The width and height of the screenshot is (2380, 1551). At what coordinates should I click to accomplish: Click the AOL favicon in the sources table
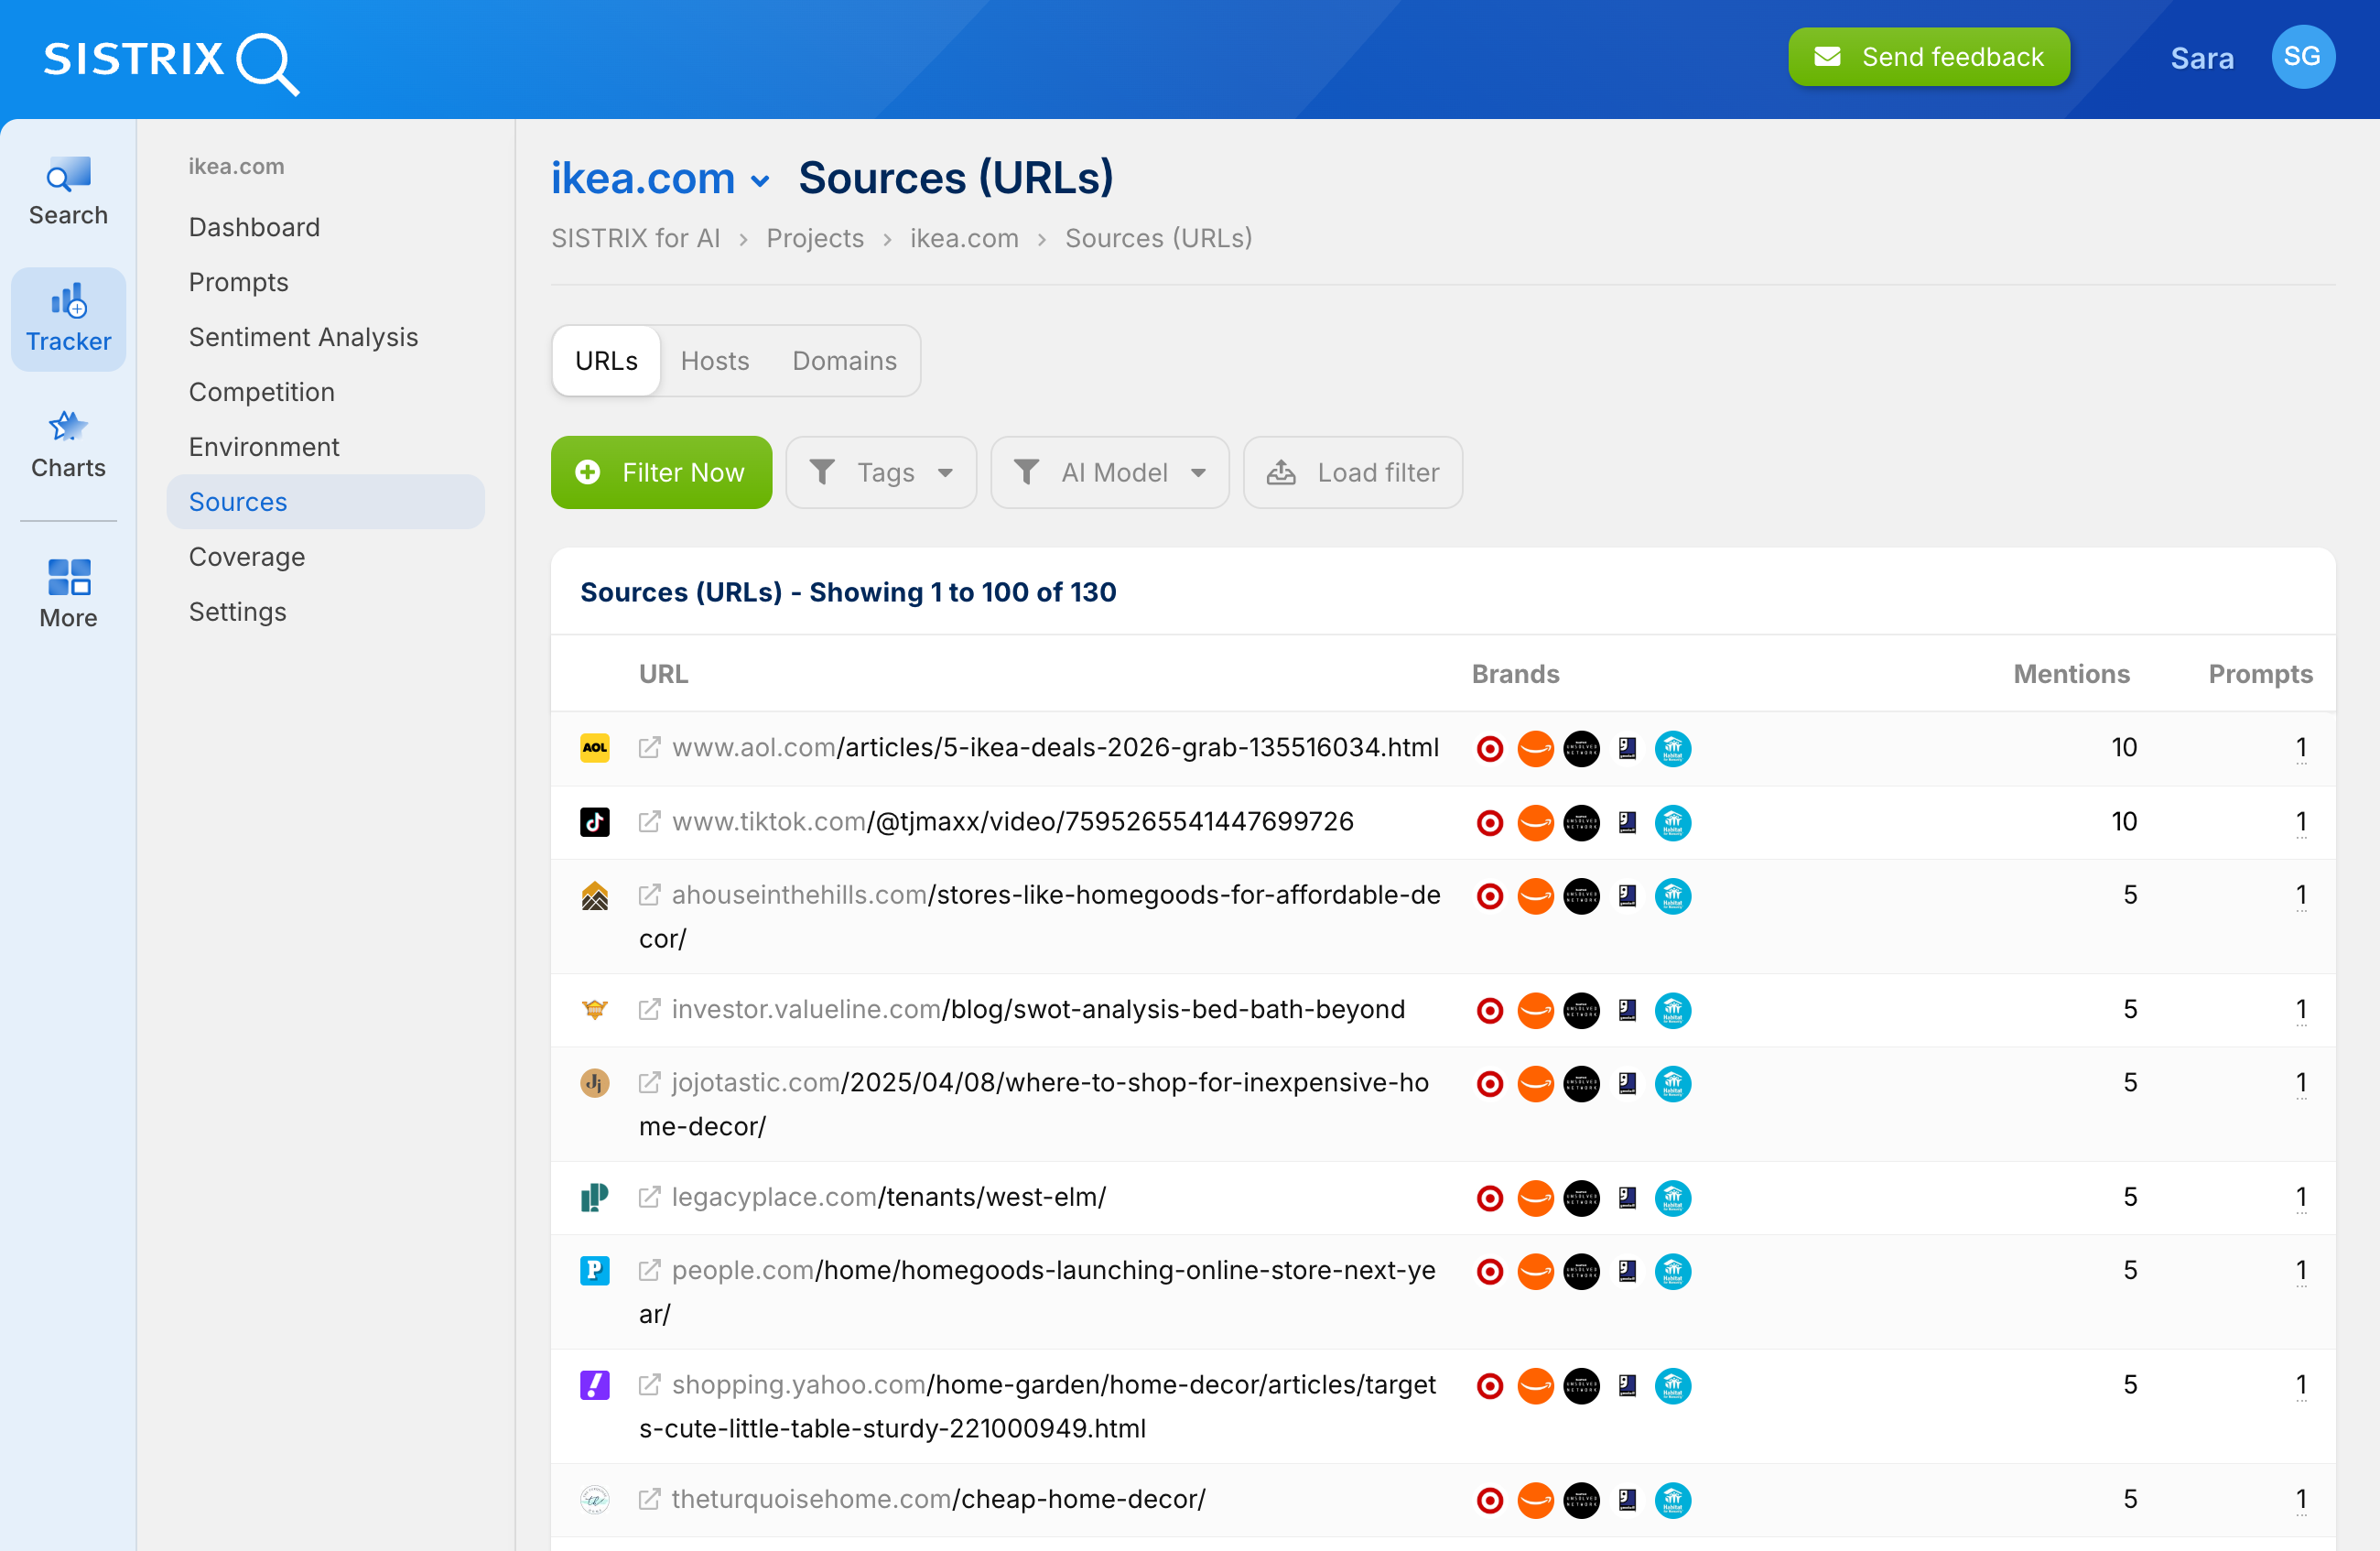595,747
